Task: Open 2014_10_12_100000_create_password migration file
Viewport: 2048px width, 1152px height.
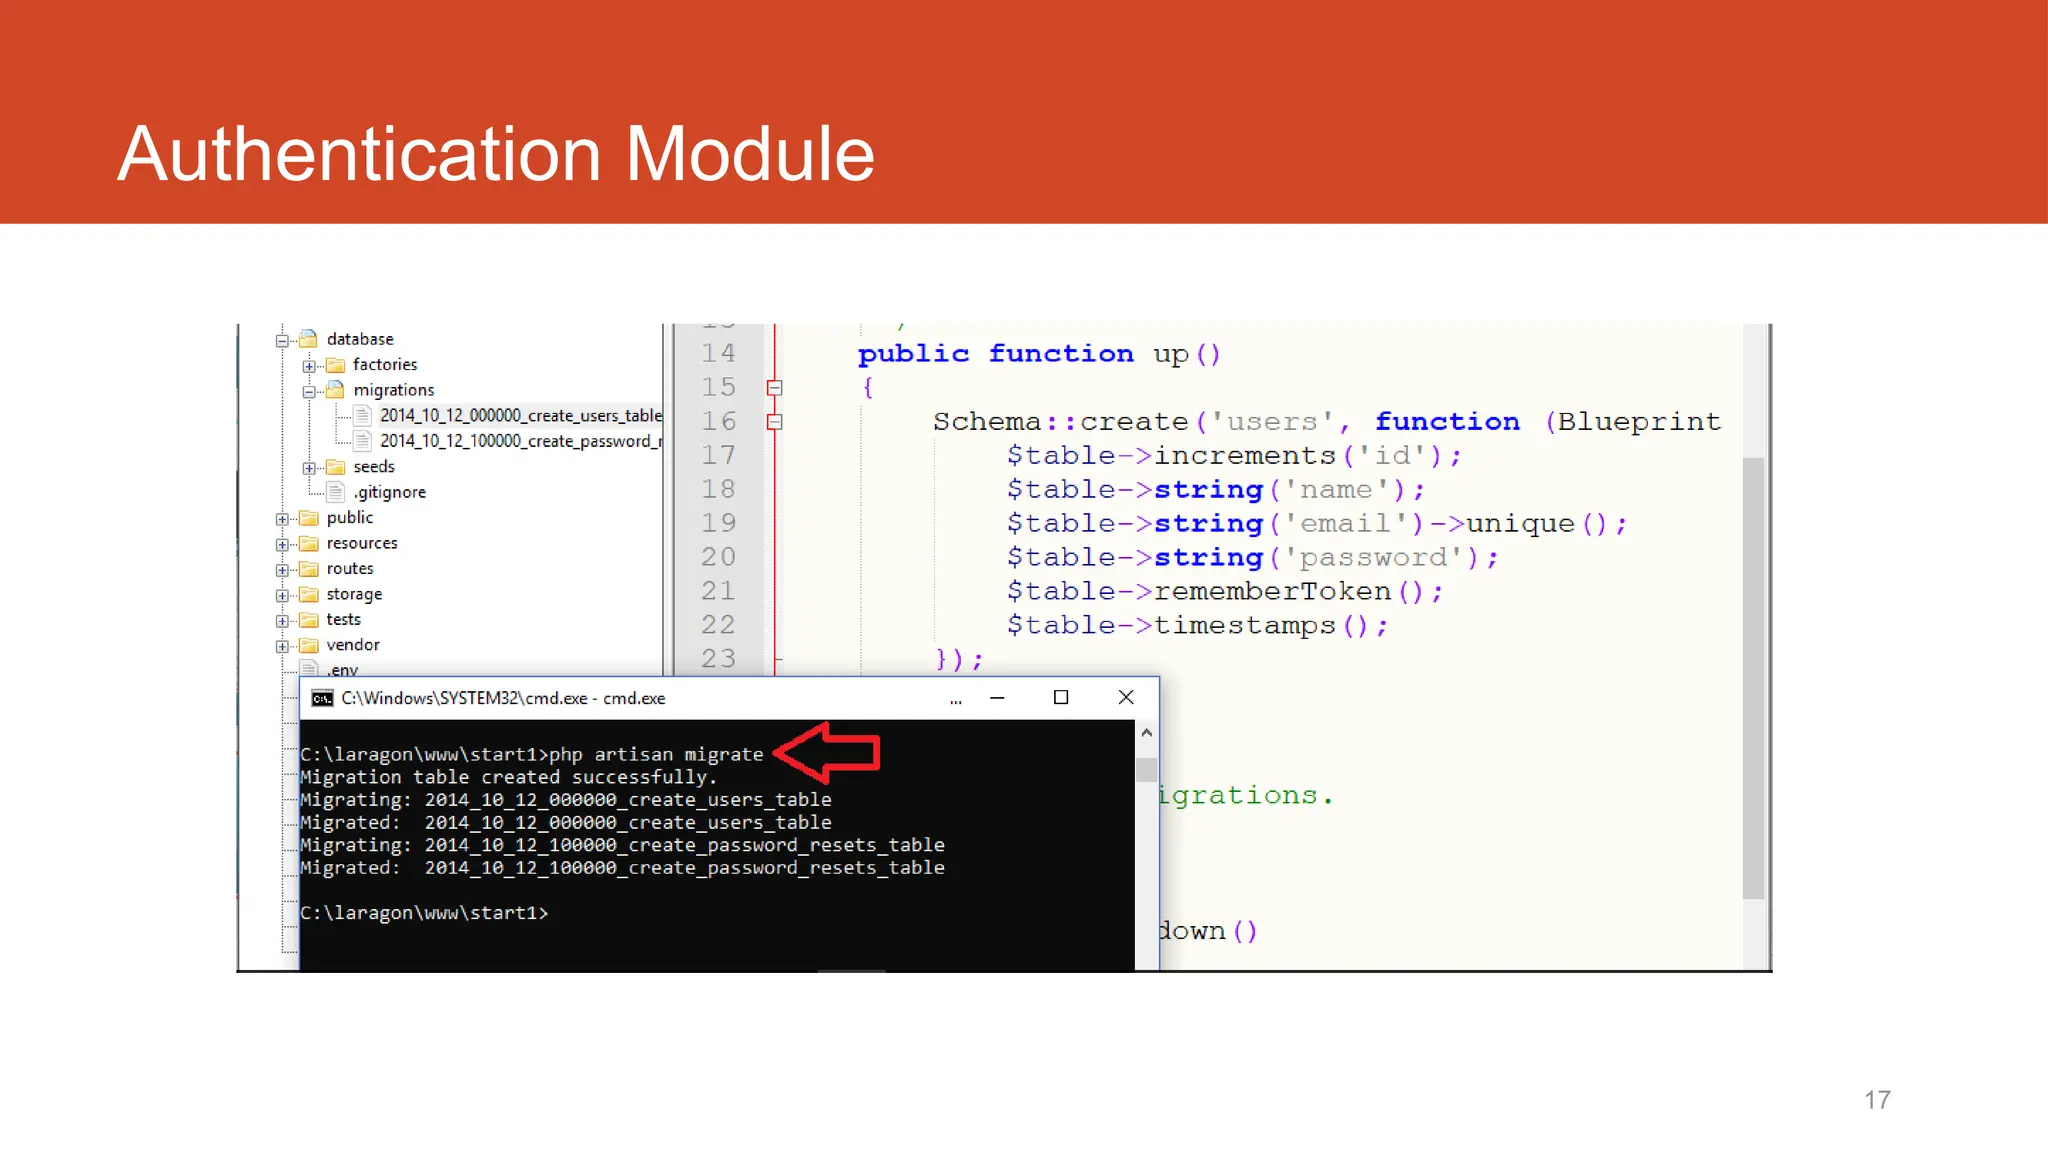Action: [520, 441]
